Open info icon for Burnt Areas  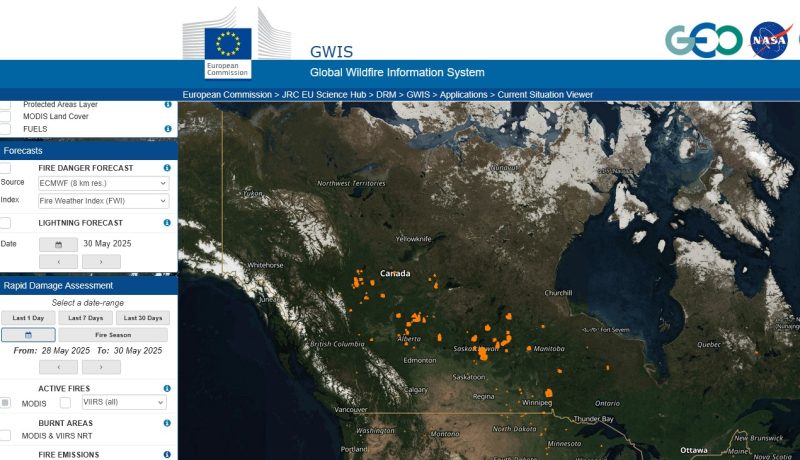tap(167, 423)
